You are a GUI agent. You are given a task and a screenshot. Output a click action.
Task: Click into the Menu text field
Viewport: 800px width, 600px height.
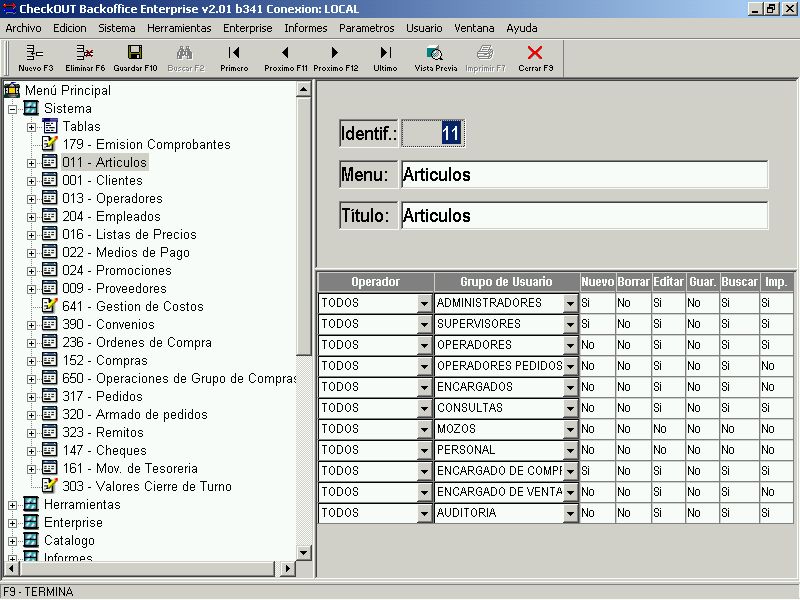click(x=584, y=174)
